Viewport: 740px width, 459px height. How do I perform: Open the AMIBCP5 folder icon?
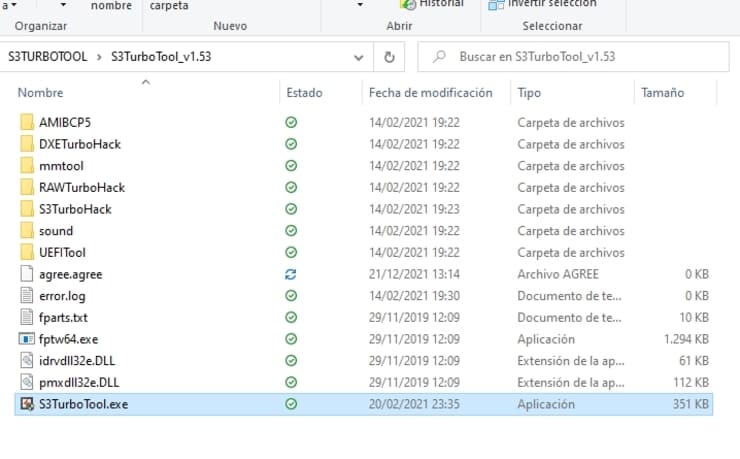pyautogui.click(x=27, y=122)
